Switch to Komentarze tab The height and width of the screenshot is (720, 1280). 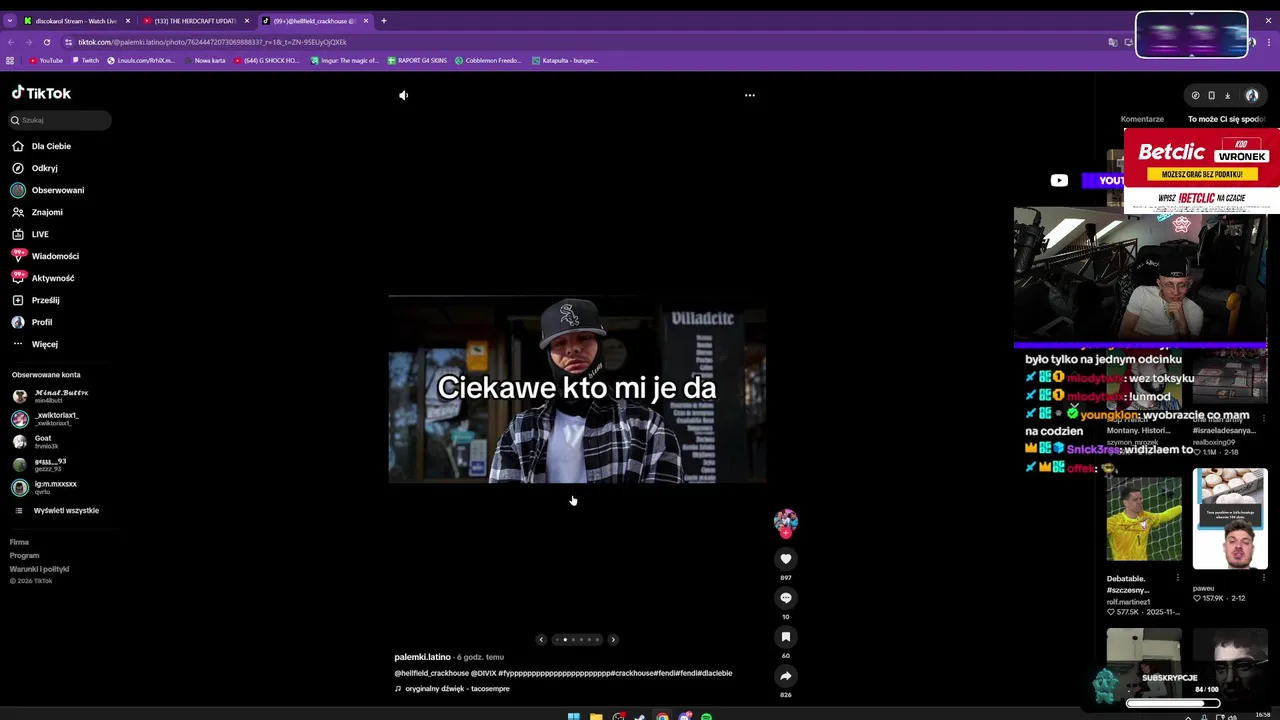click(1142, 119)
